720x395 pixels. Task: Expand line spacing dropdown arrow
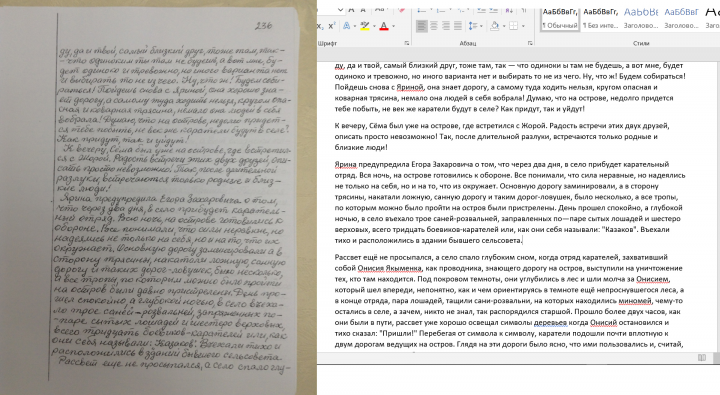481,26
